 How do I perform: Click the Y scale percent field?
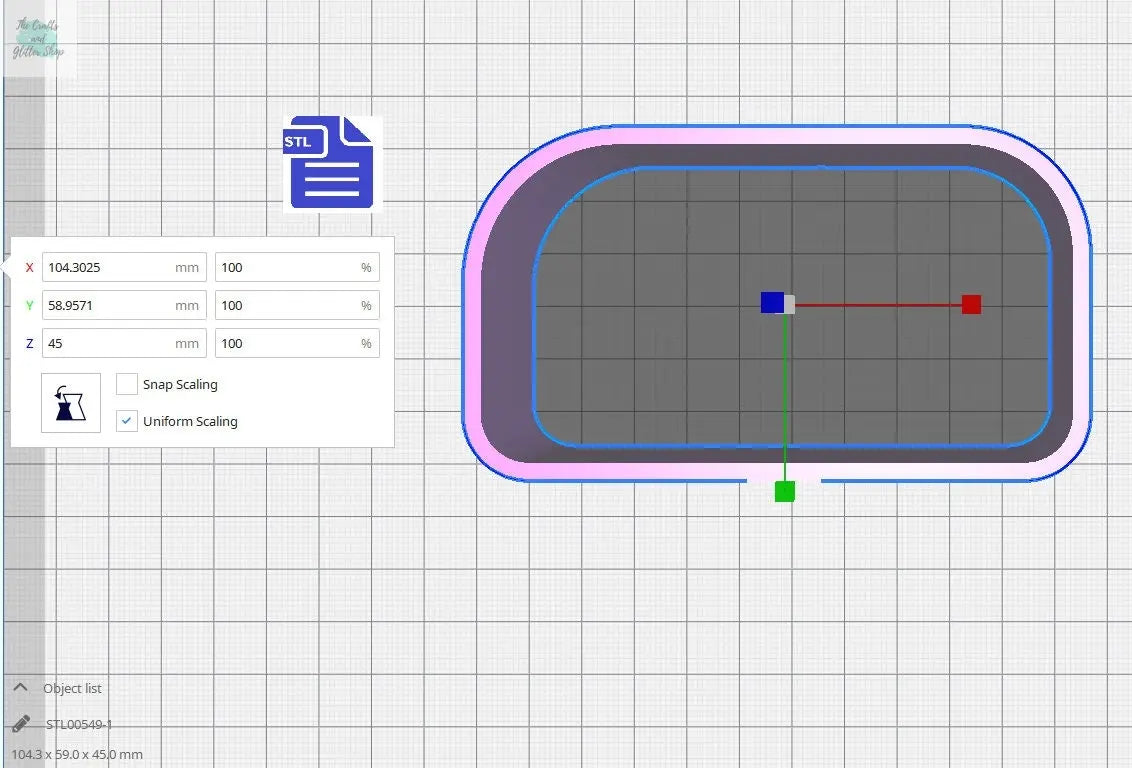pos(288,305)
